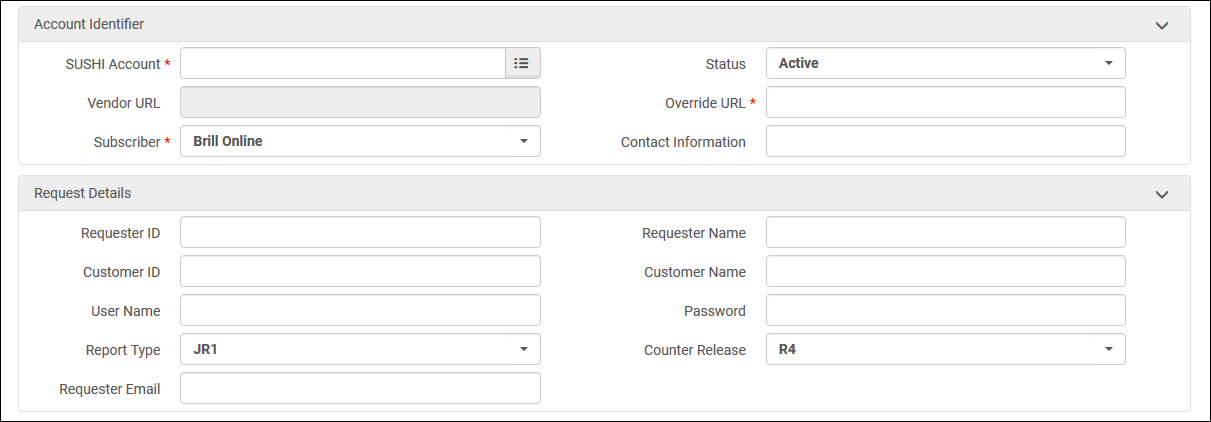The image size is (1211, 422).
Task: Open the SUSHI Account list picker icon
Action: [x=522, y=63]
